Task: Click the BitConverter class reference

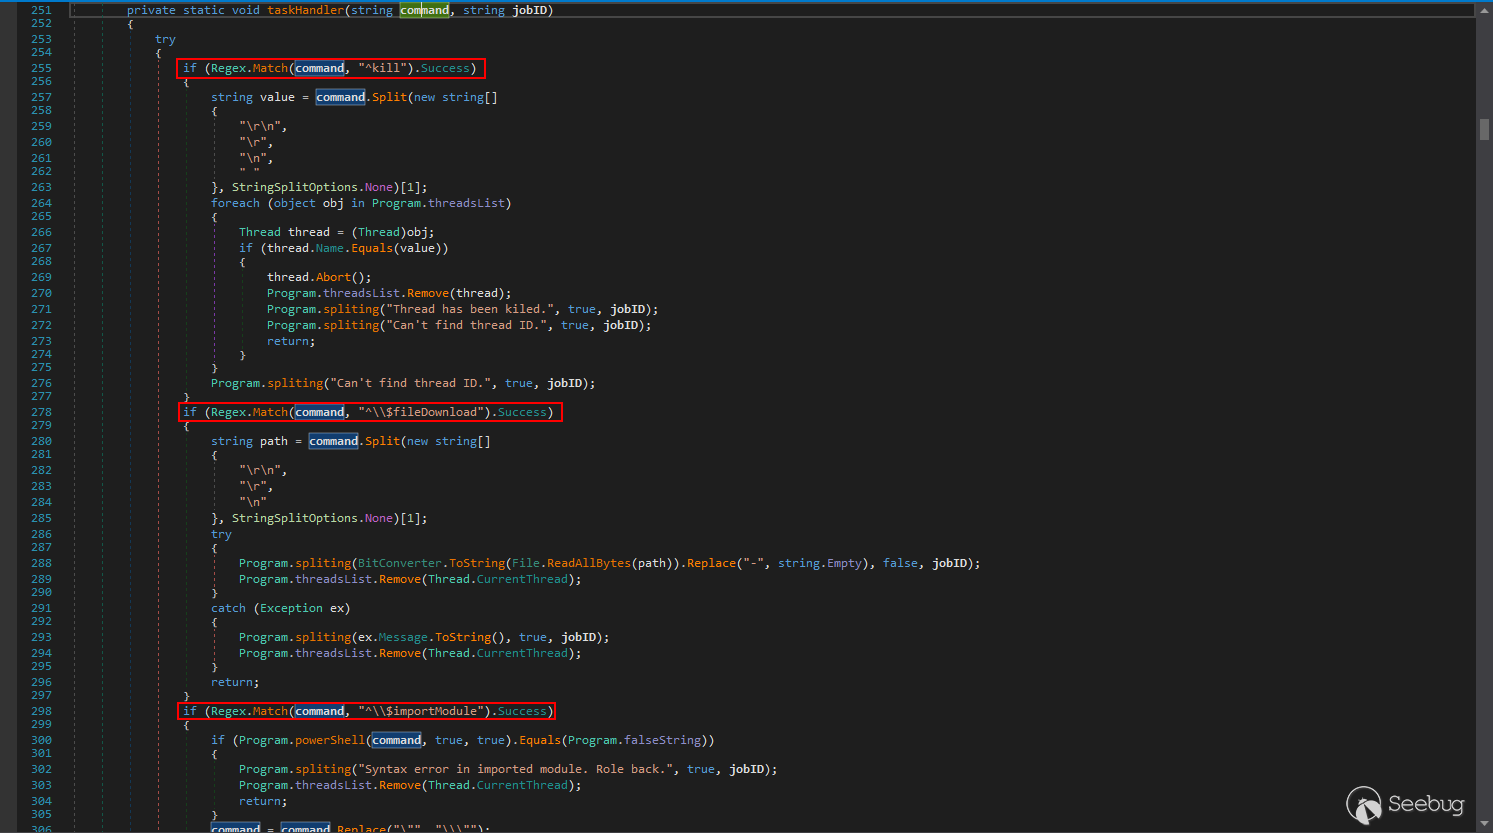Action: (400, 563)
